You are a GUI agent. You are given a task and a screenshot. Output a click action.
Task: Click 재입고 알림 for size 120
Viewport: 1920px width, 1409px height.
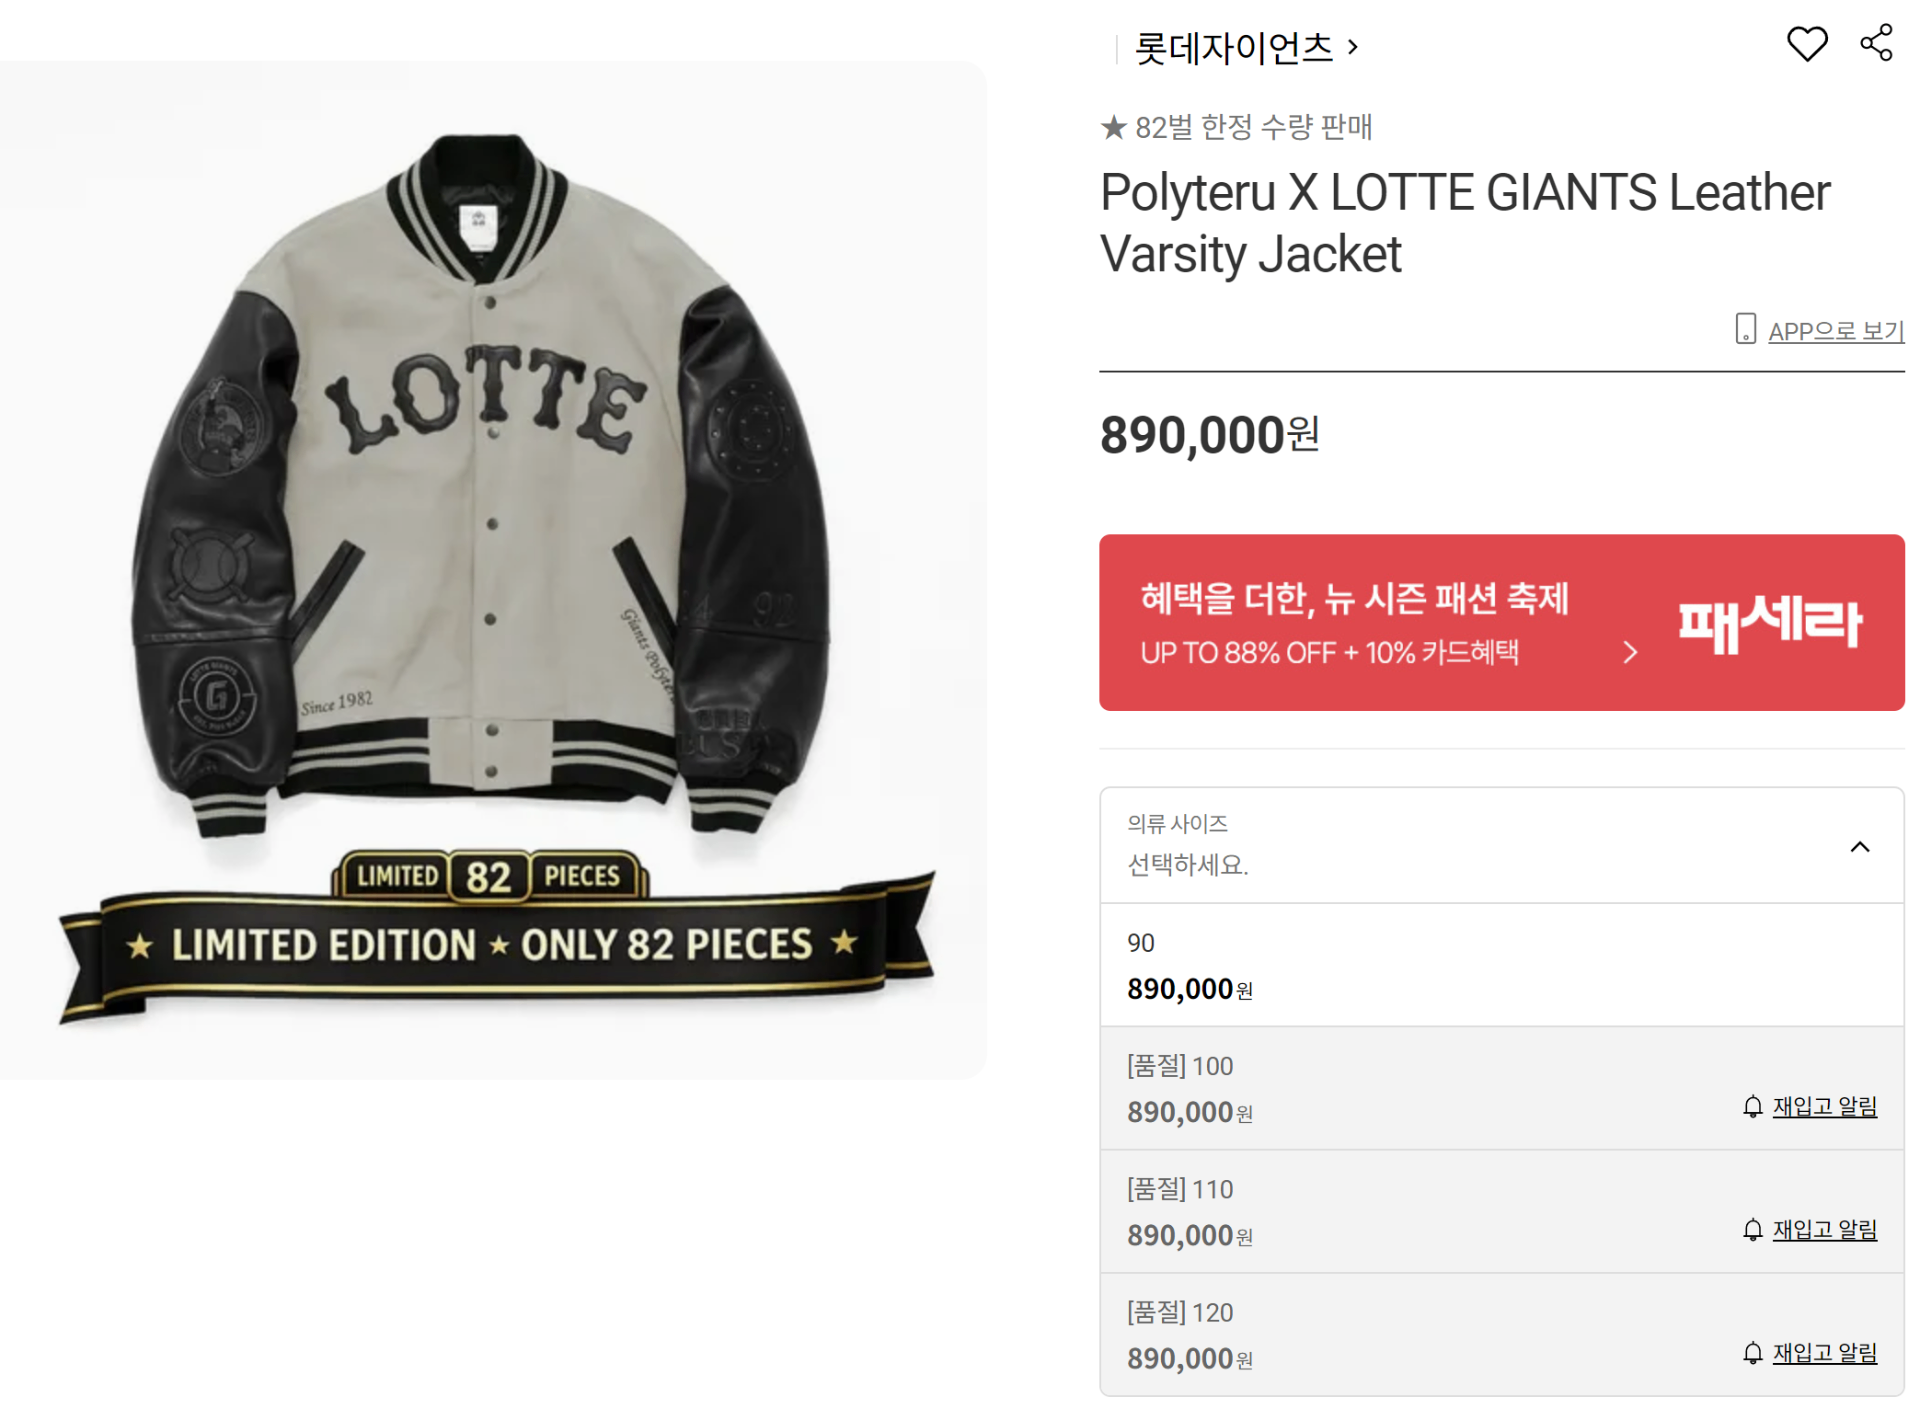point(1824,1352)
